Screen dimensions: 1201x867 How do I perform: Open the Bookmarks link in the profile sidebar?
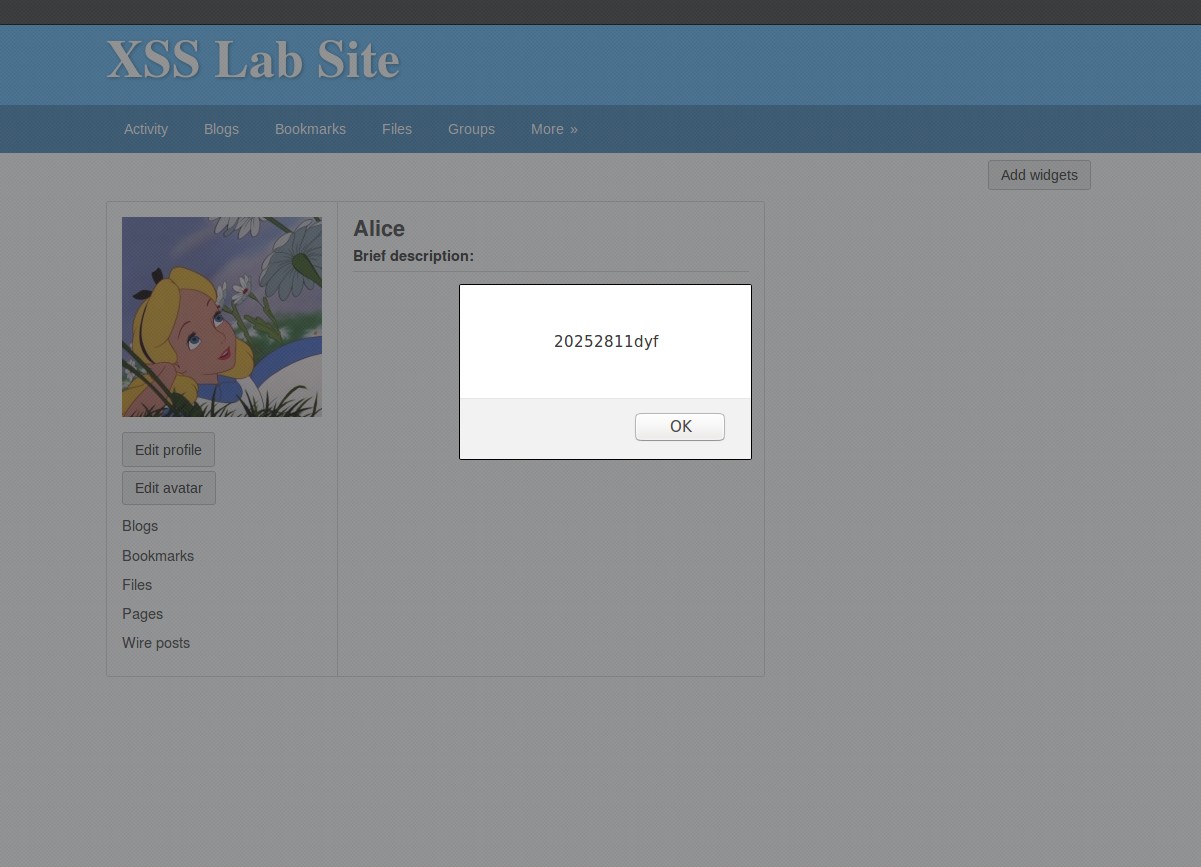click(158, 556)
